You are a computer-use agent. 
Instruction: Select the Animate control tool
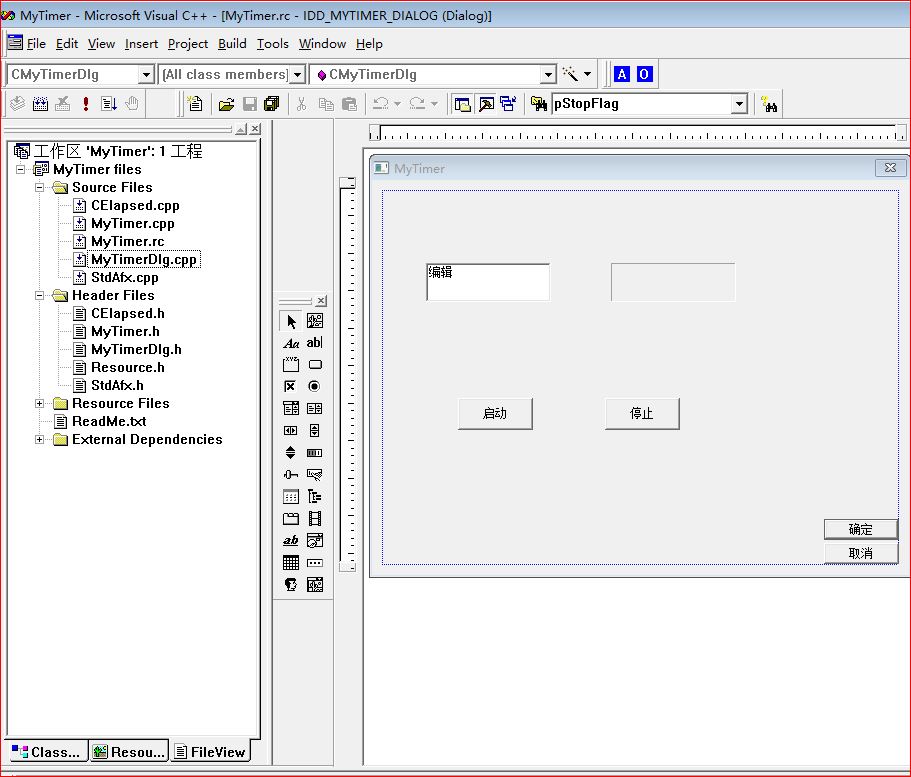[315, 518]
